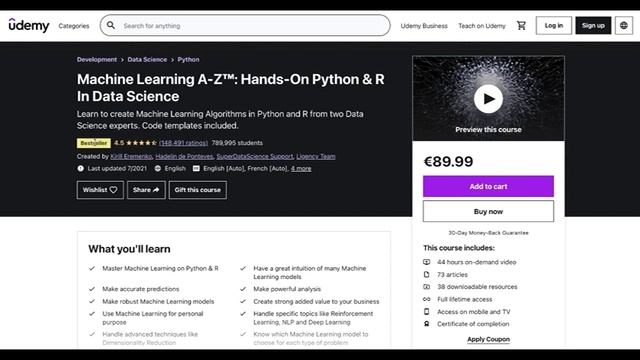Click the 73 articles icon

[x=427, y=275]
